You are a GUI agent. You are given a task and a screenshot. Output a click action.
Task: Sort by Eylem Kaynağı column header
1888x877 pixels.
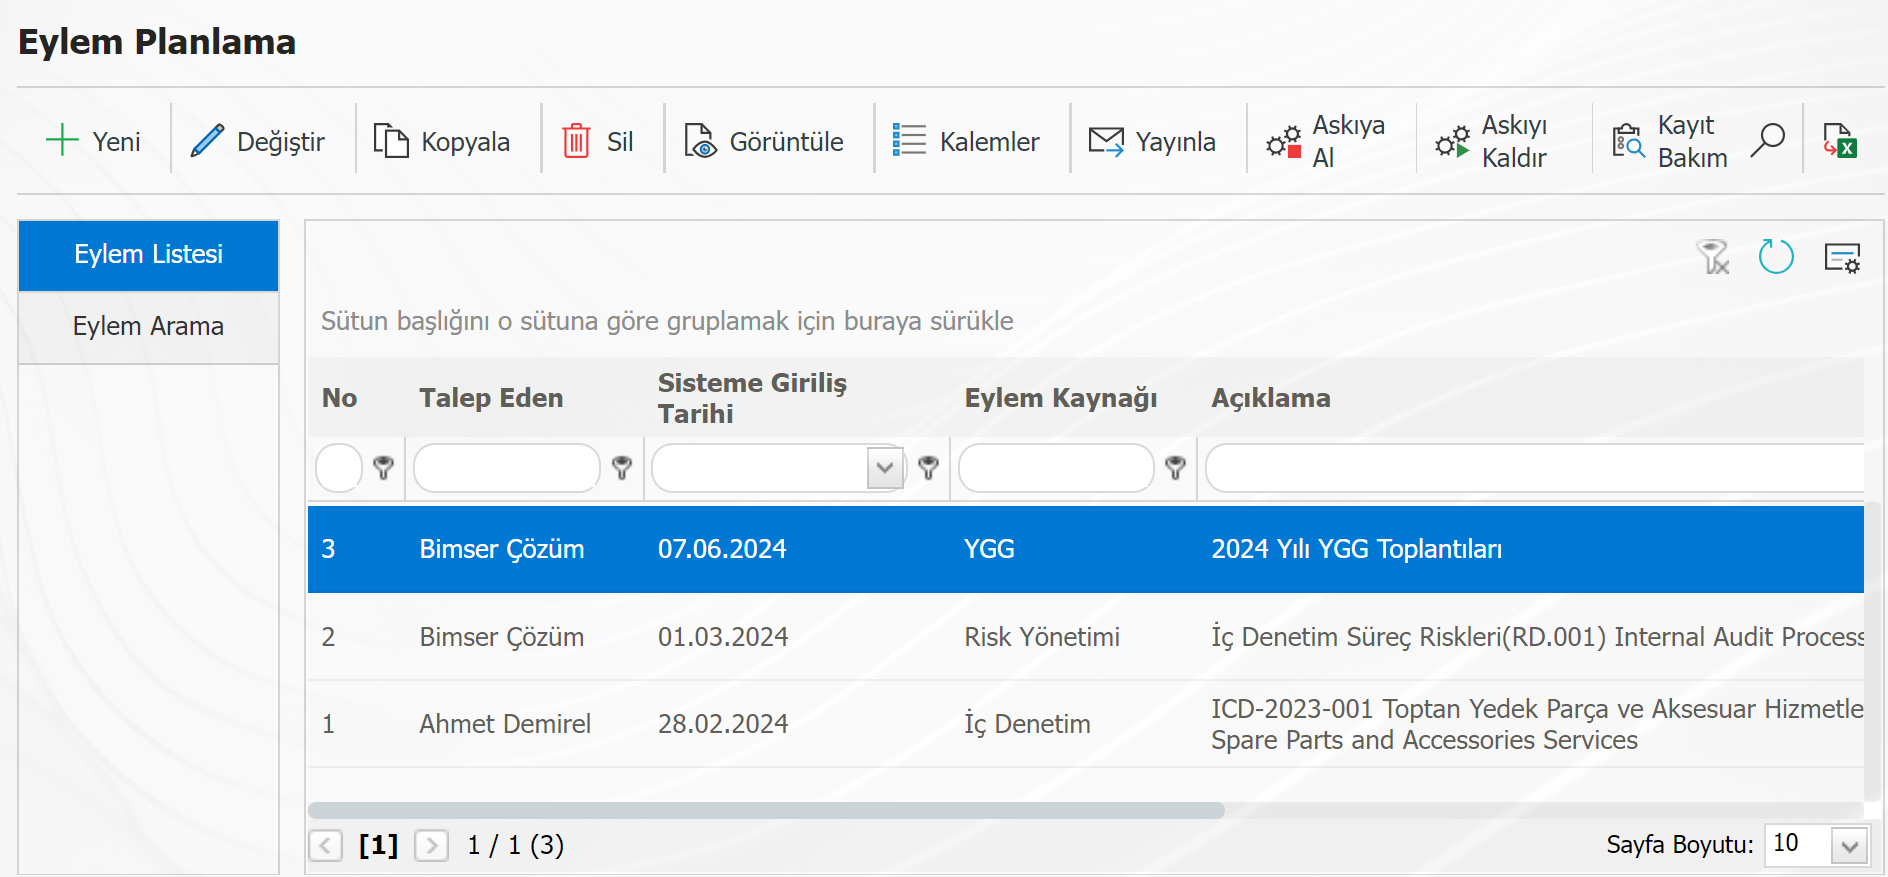coord(1061,398)
